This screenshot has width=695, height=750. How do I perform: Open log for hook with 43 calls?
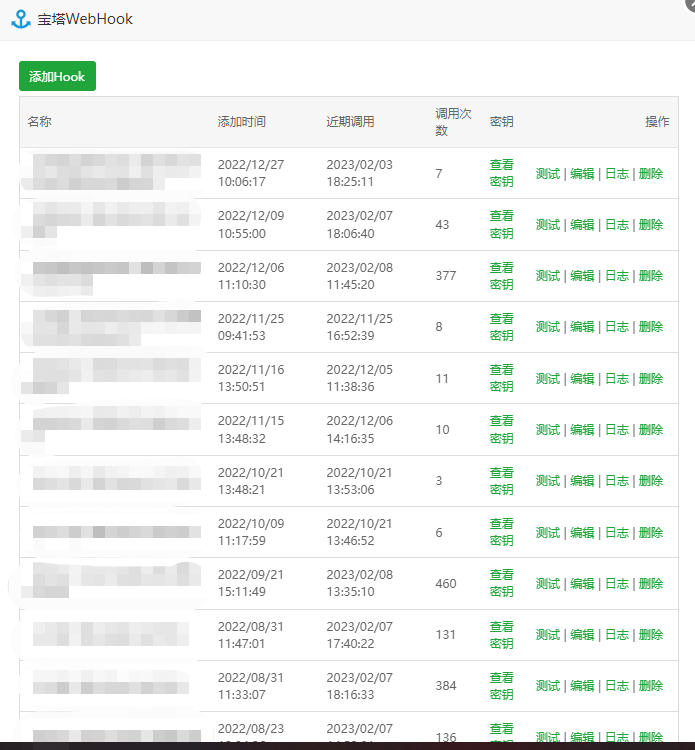point(616,225)
